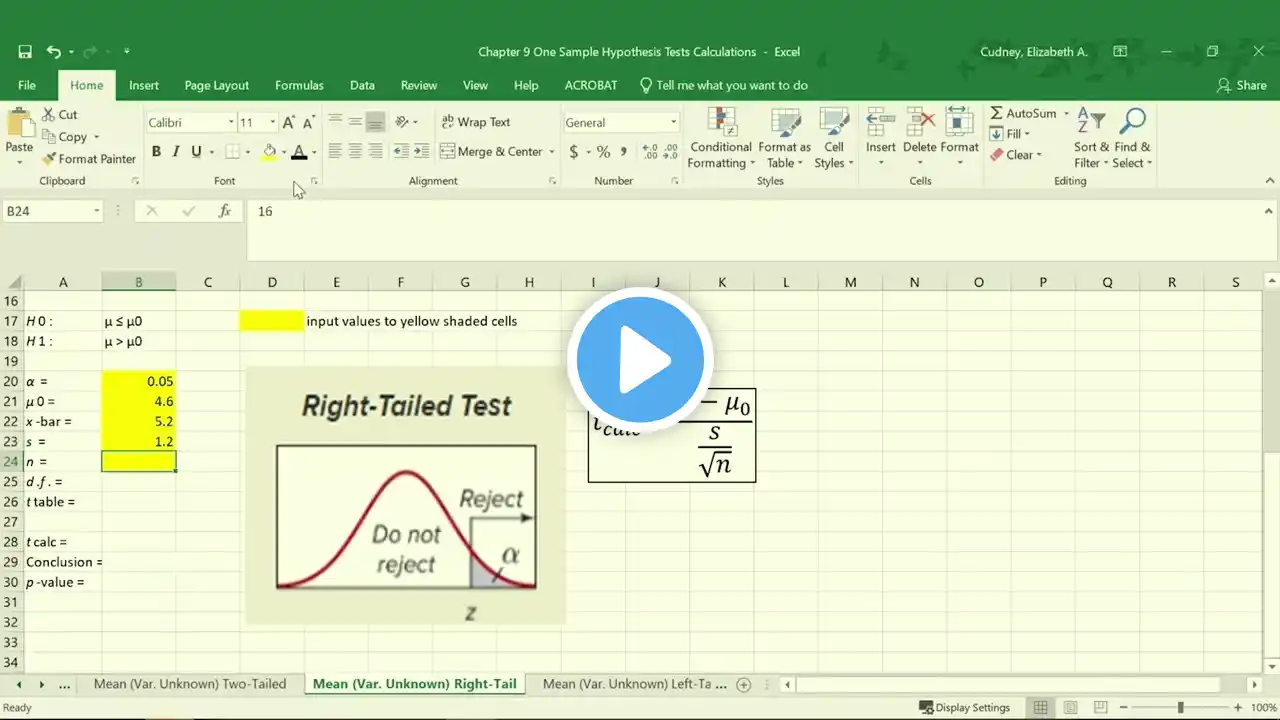Screen dimensions: 1280x720
Task: Click the AutoSum button
Action: (1023, 114)
